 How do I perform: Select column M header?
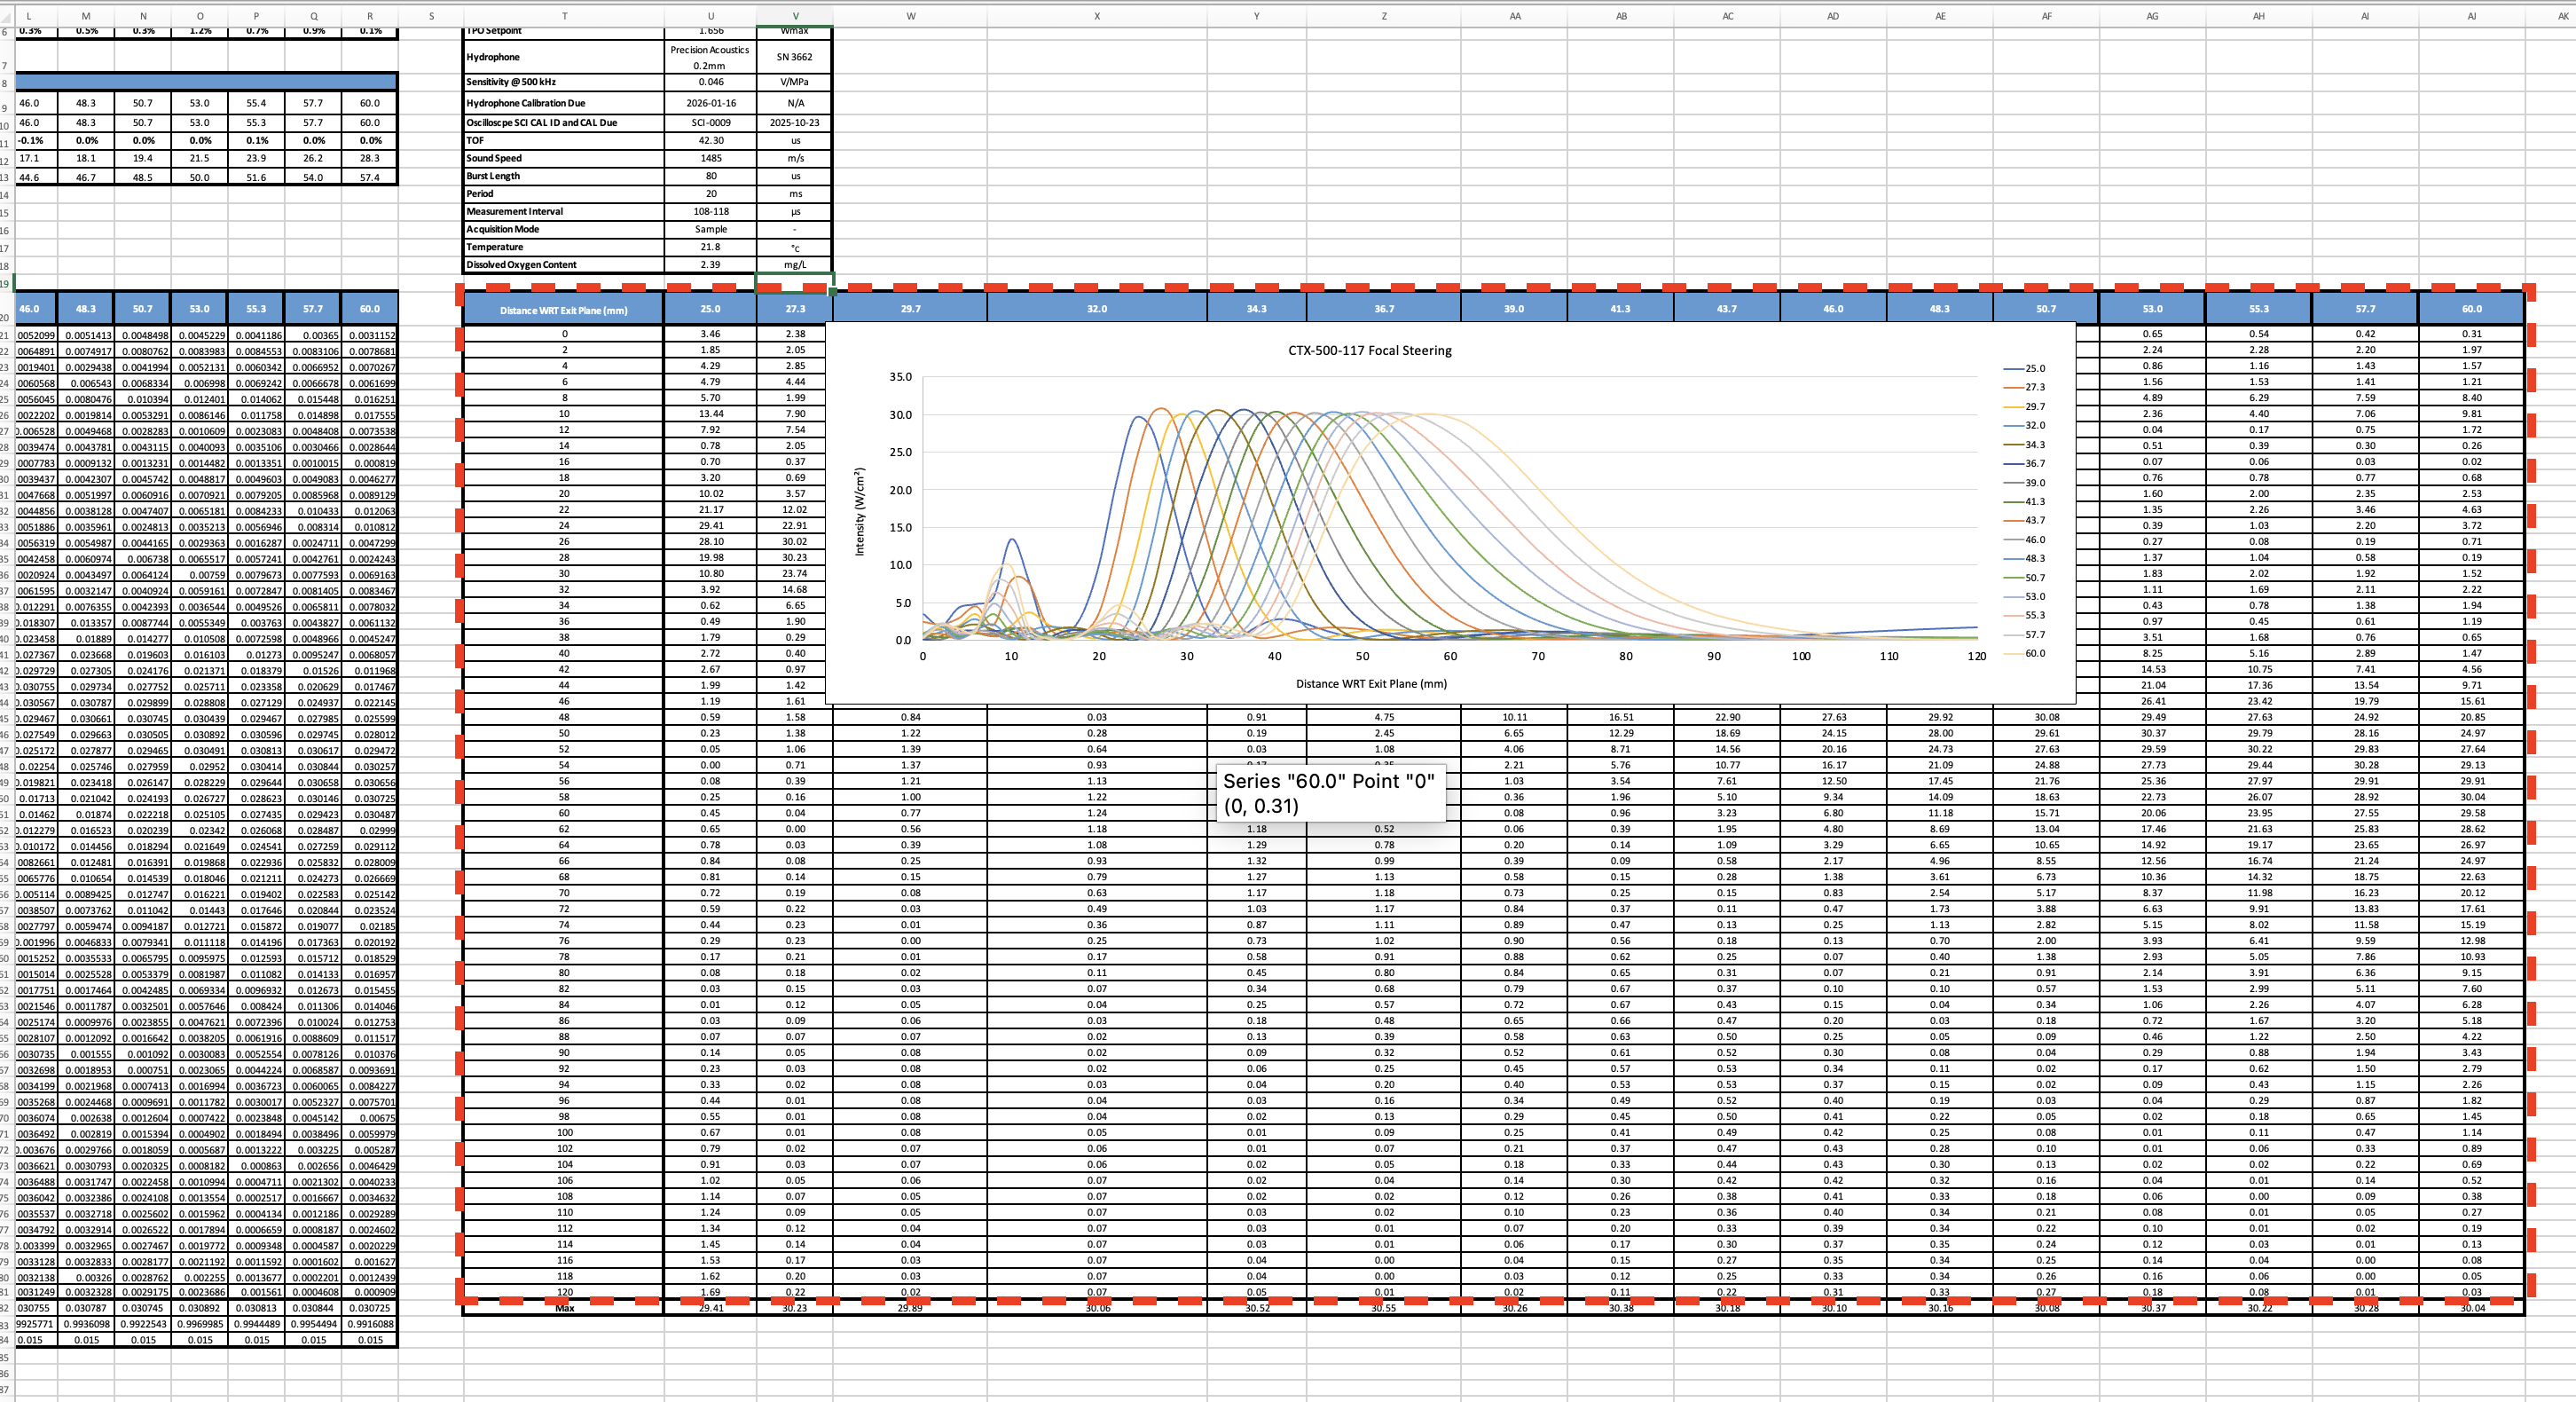86,16
